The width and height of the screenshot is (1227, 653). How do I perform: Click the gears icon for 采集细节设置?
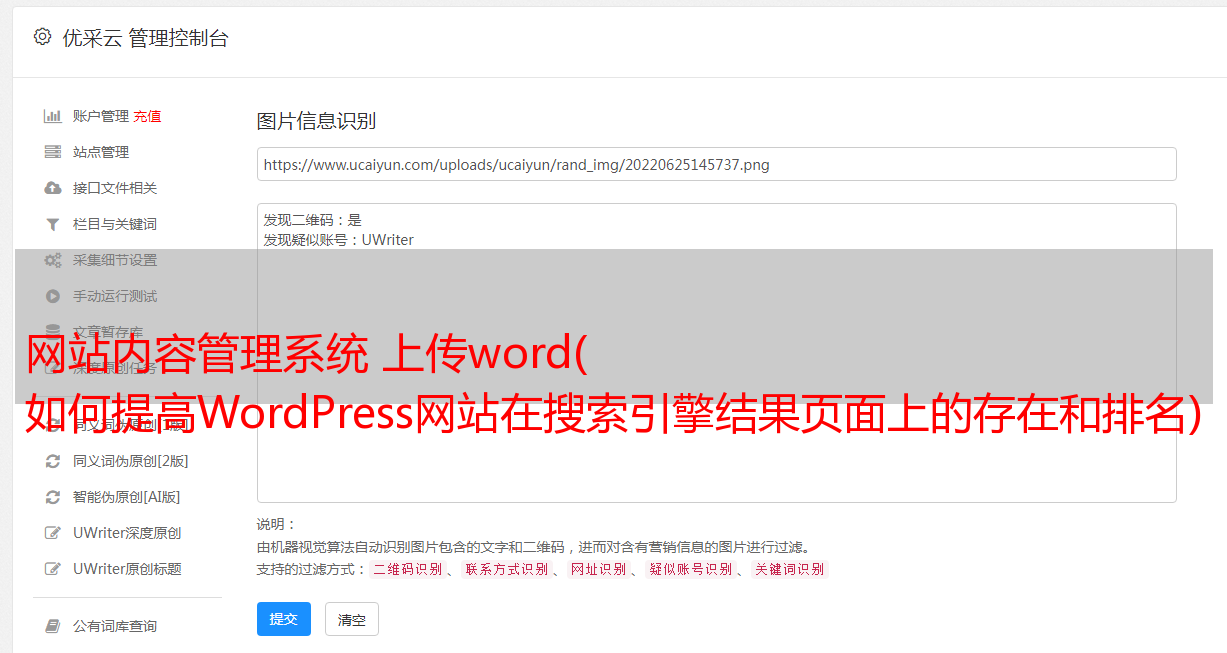tap(53, 260)
